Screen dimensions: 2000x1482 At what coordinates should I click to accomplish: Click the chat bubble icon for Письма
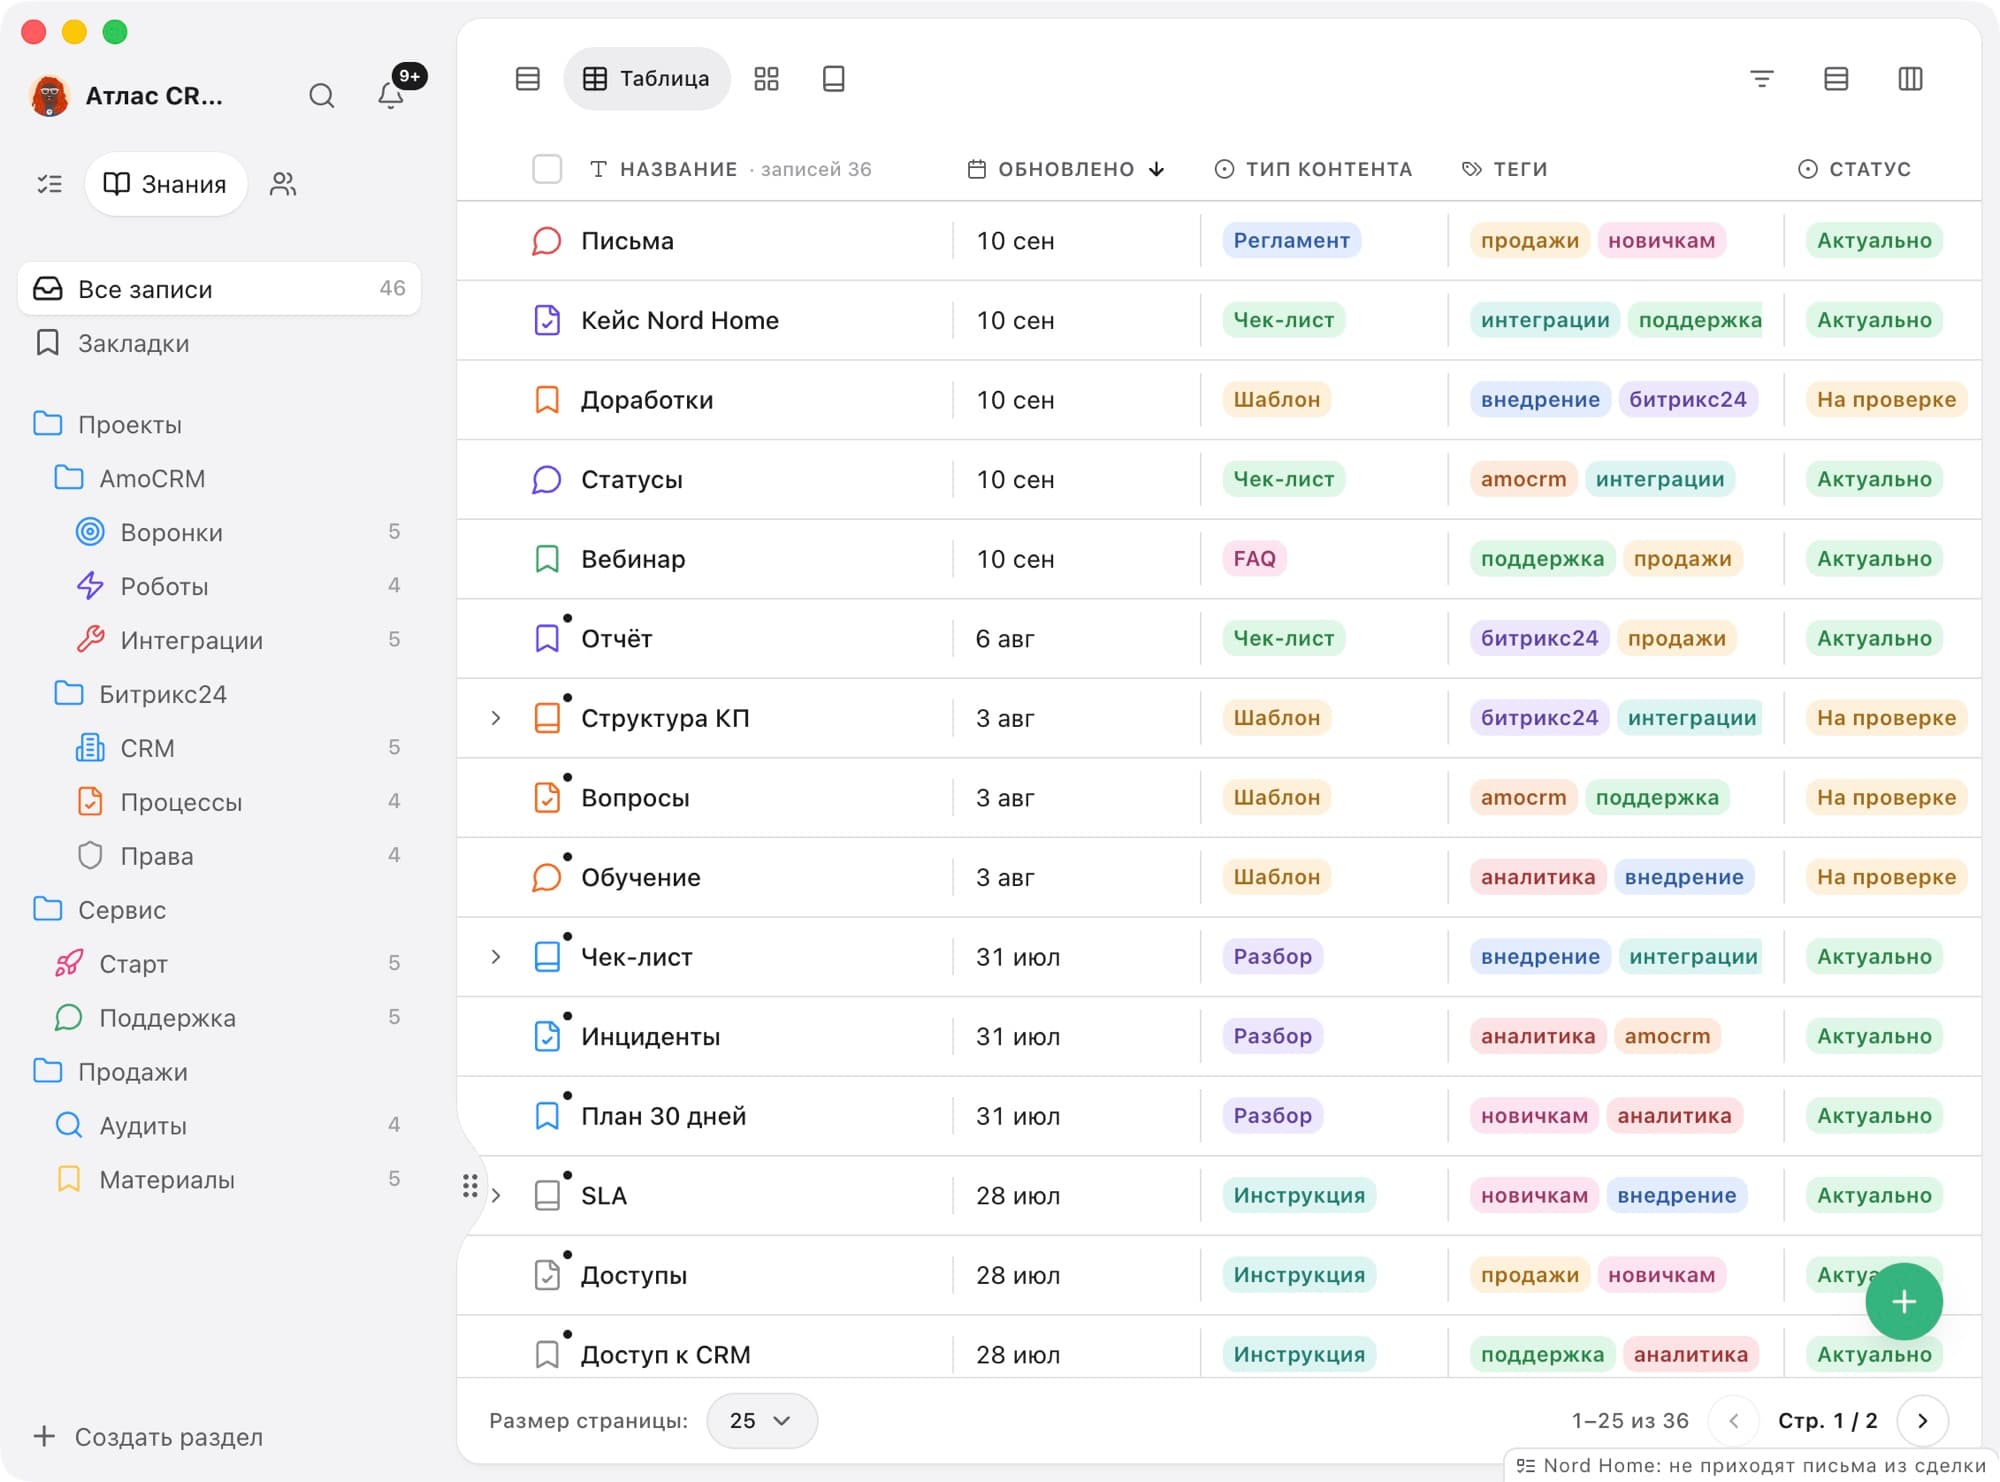(546, 241)
